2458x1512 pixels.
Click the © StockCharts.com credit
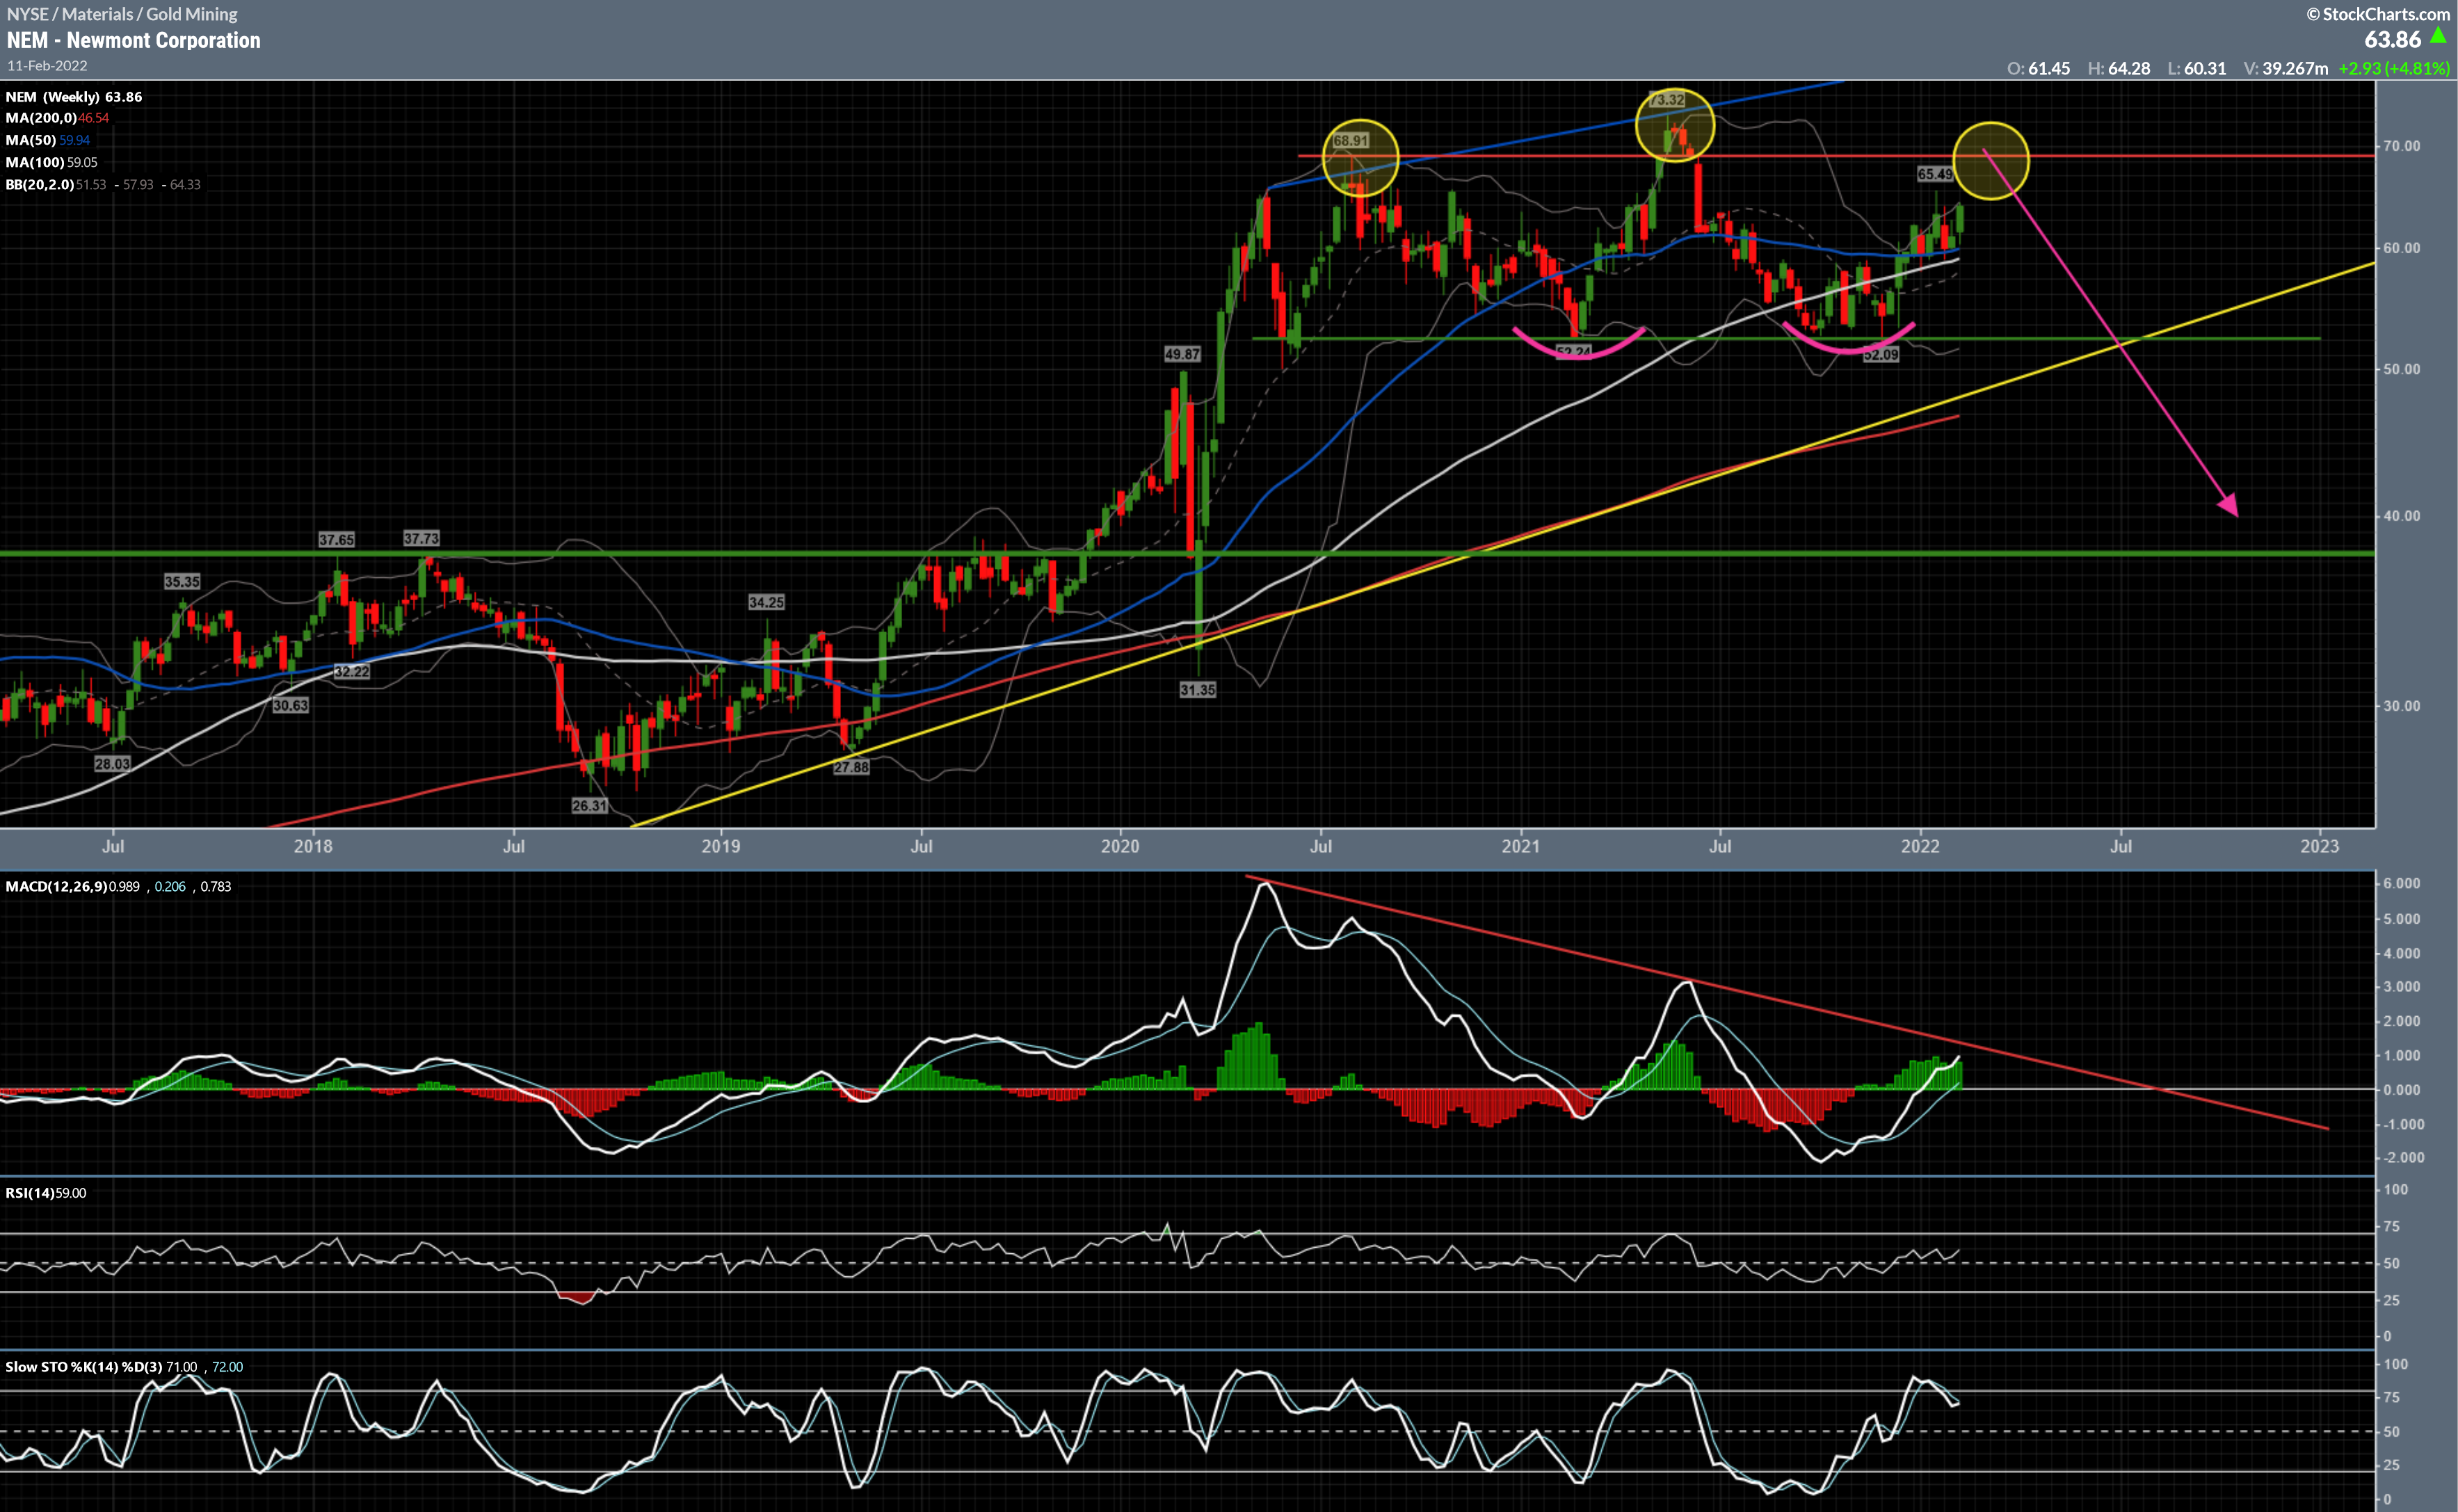2378,14
